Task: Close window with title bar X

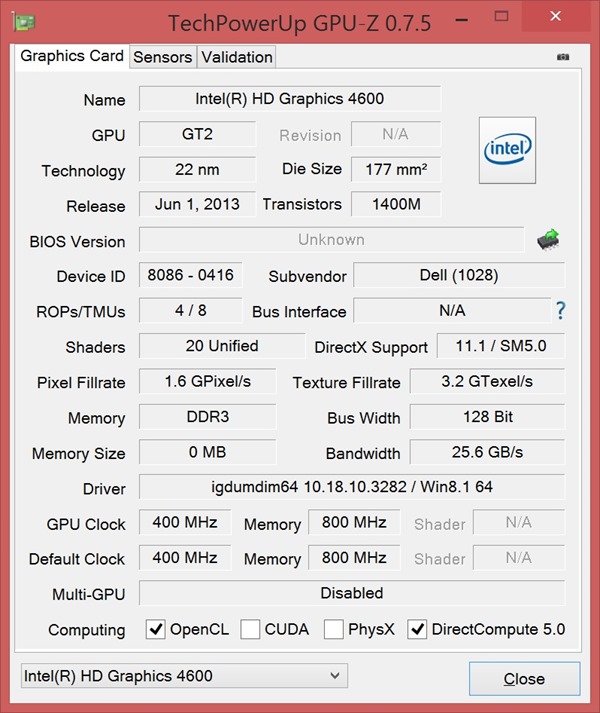Action: pos(555,16)
